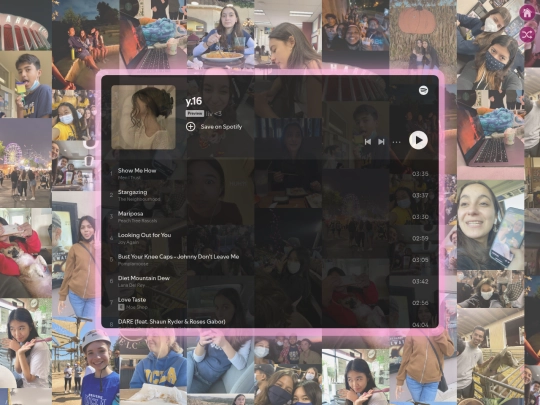
Task: Open the ferris wheel night photo
Action: (x=26, y=163)
